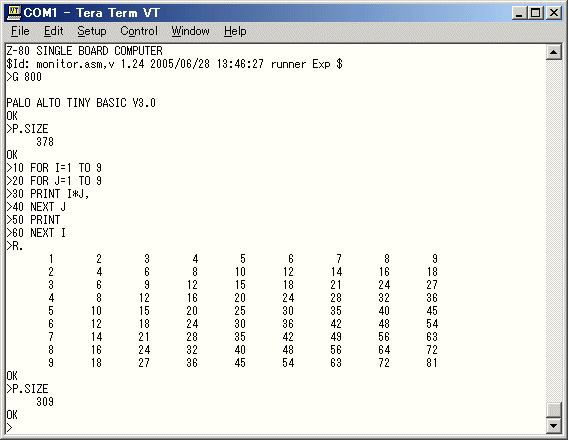568x440 pixels.
Task: Click the line '40 NEXT J'
Action: click(36, 207)
